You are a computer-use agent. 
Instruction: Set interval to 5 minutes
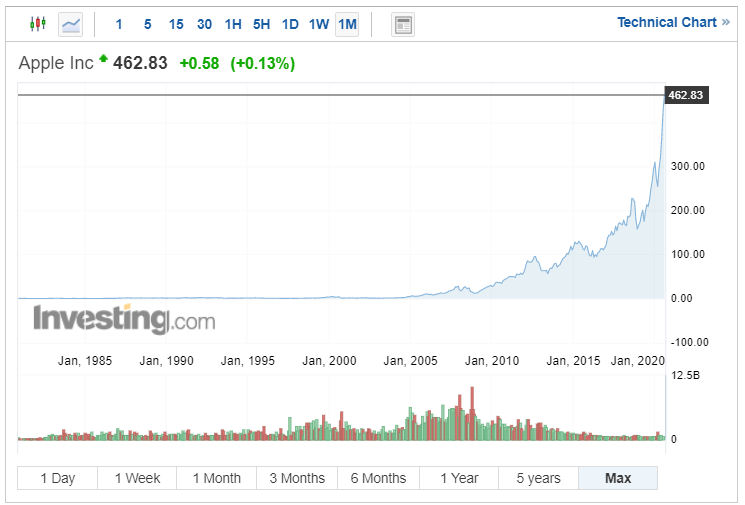(x=147, y=24)
